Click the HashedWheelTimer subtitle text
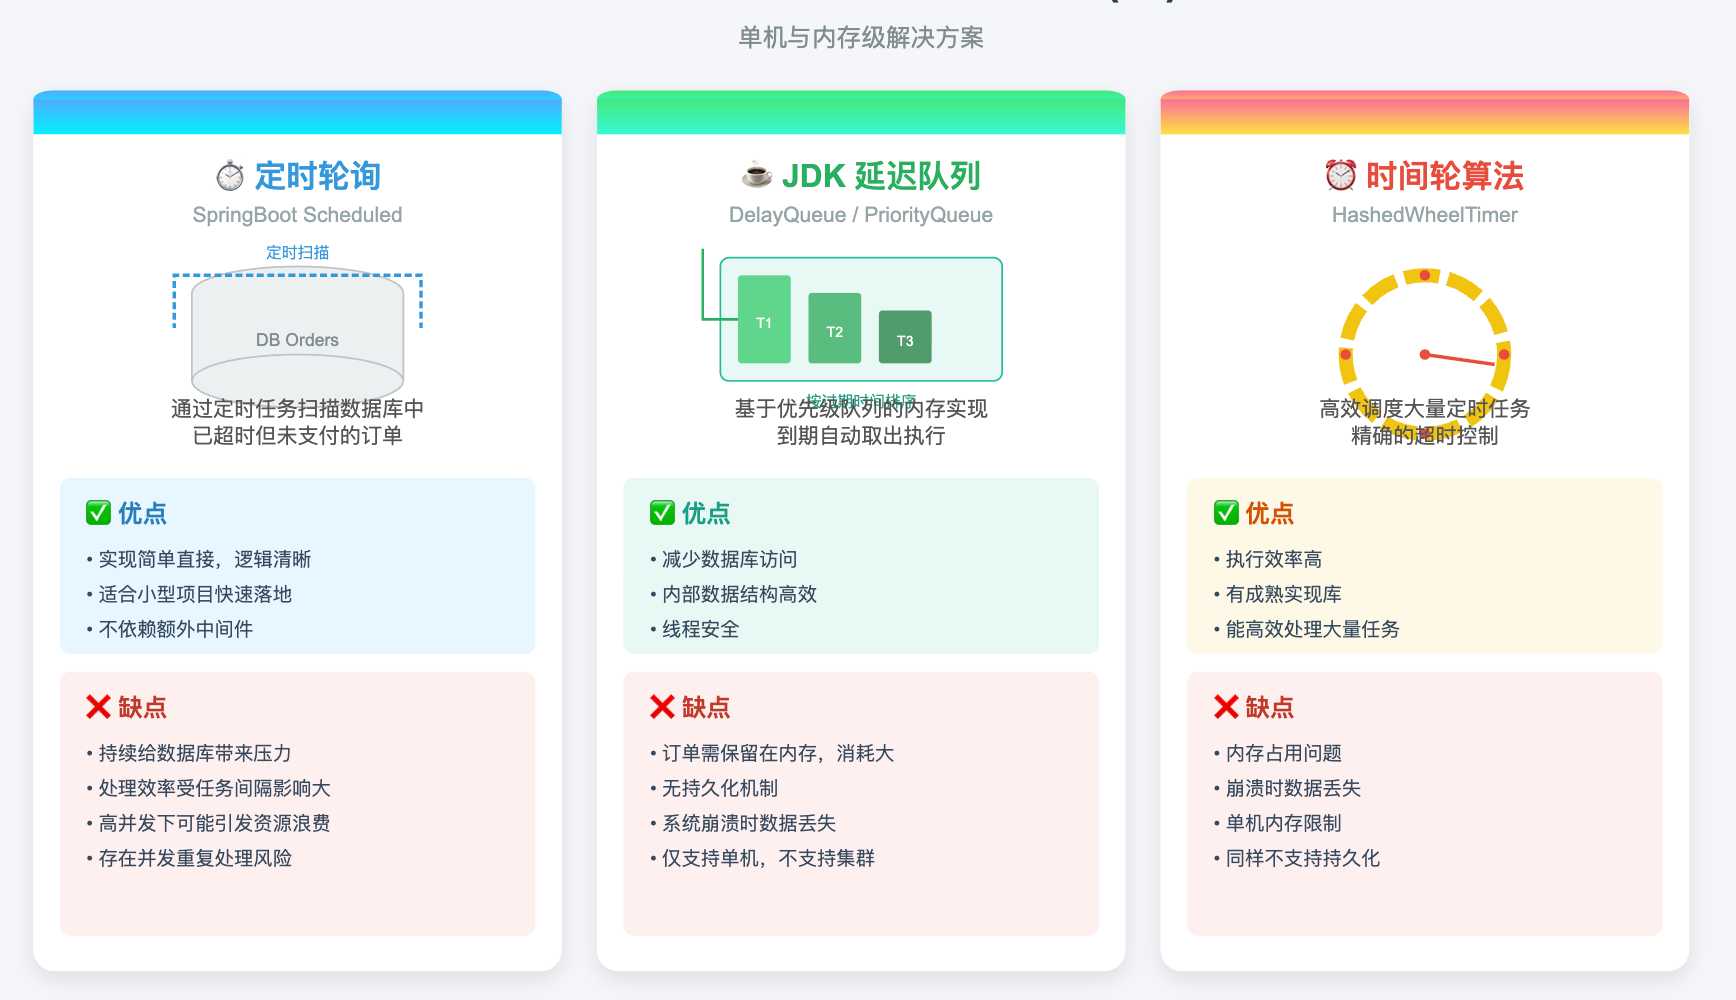Image resolution: width=1736 pixels, height=1000 pixels. [1424, 215]
